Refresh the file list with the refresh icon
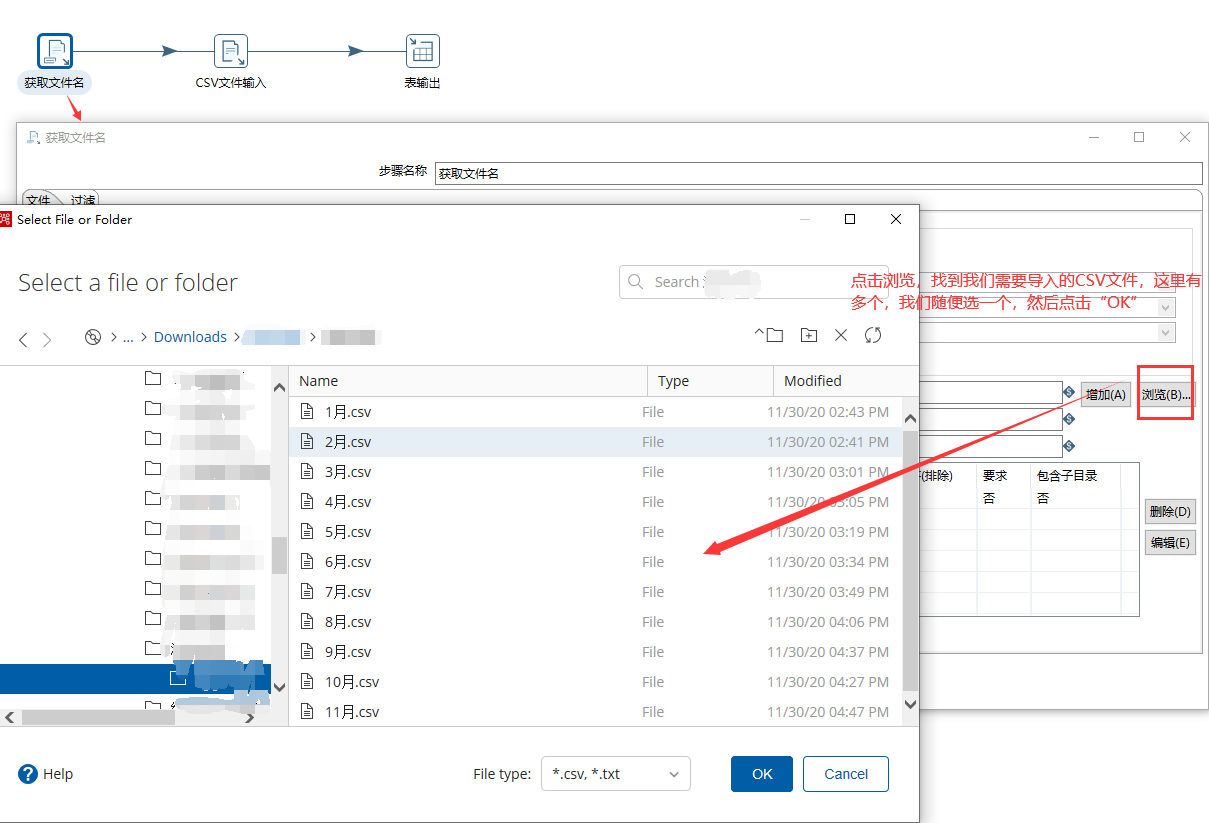Screen dimensions: 1209x823 pos(872,336)
